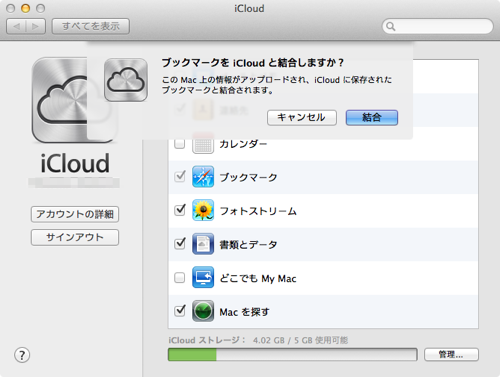The image size is (500, 377).
Task: Show all preferences via すべてを表示
Action: click(x=91, y=26)
